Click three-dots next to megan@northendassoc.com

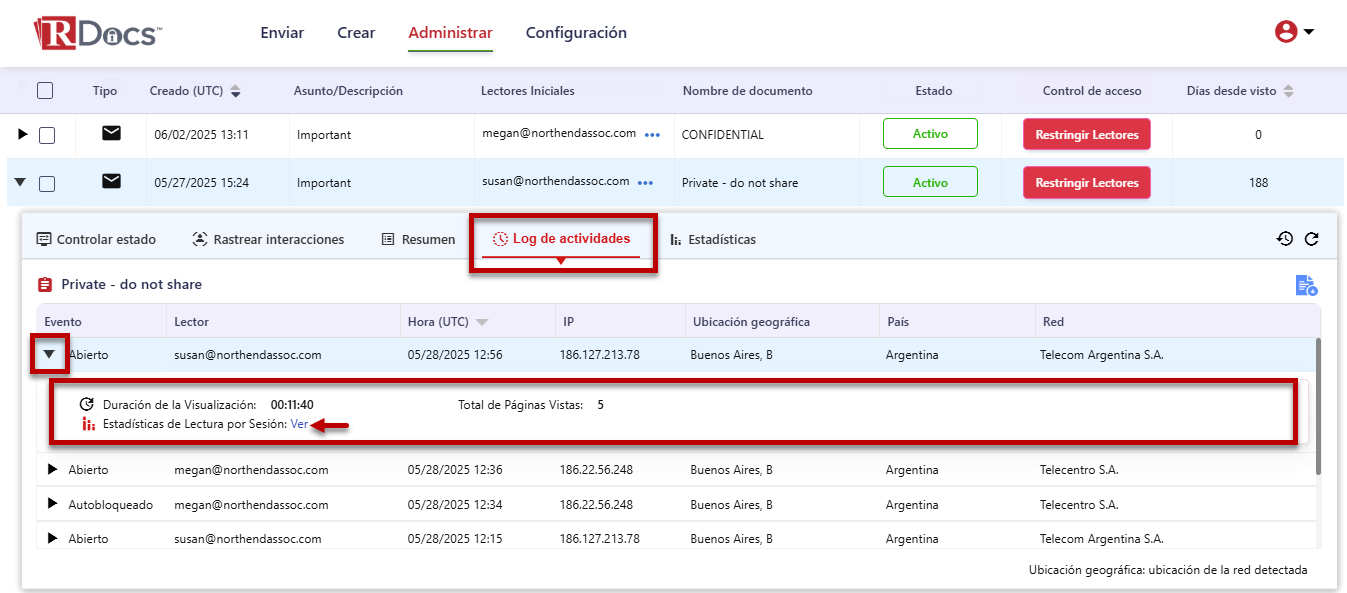coord(652,135)
